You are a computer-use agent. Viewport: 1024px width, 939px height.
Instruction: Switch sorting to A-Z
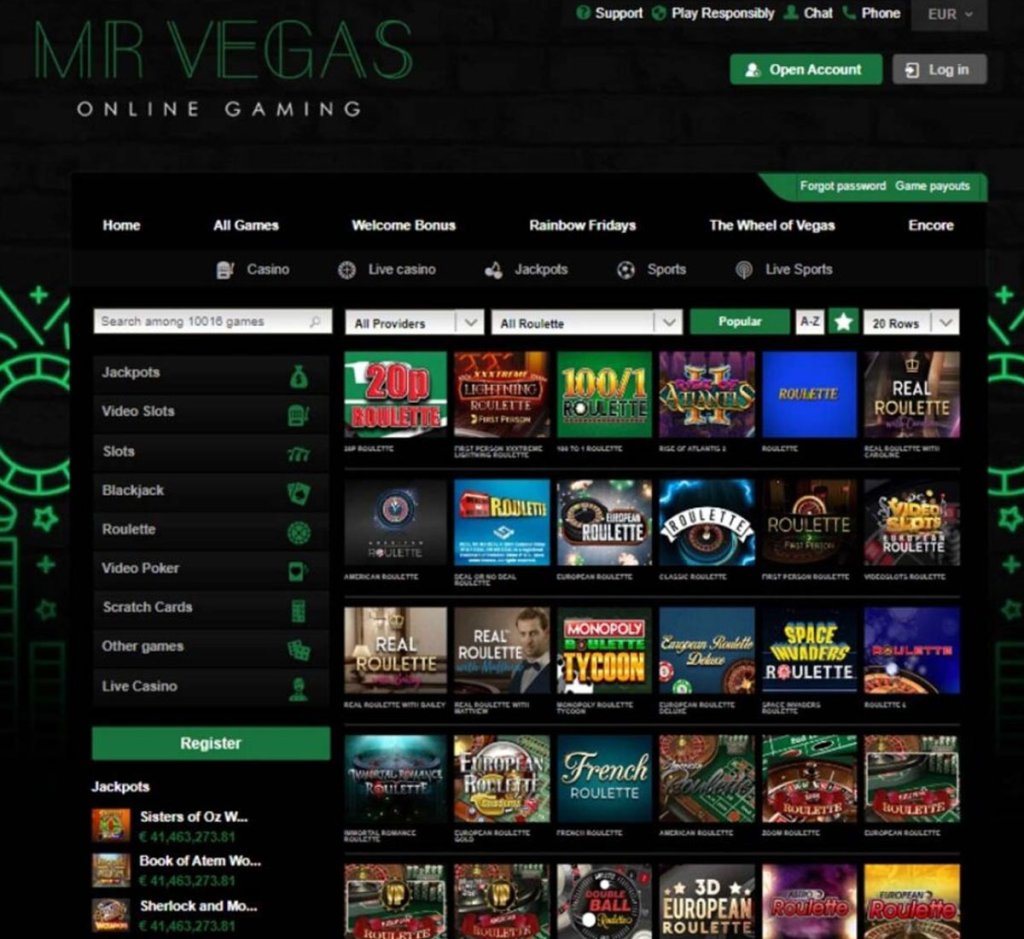click(x=811, y=322)
